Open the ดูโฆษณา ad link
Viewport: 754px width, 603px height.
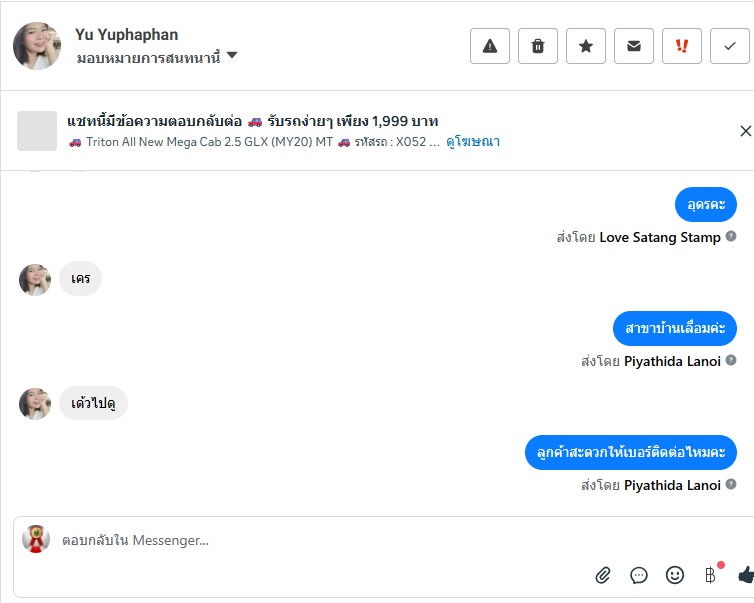click(473, 142)
